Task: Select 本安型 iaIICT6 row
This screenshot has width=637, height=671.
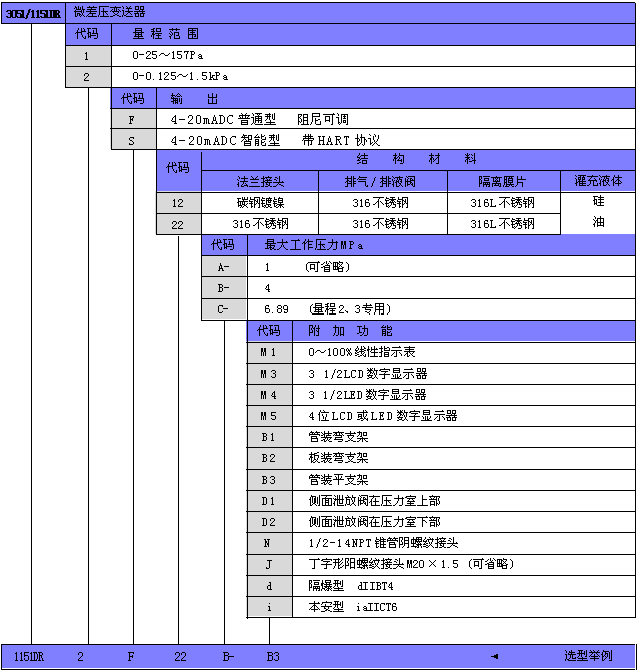Action: coord(464,607)
